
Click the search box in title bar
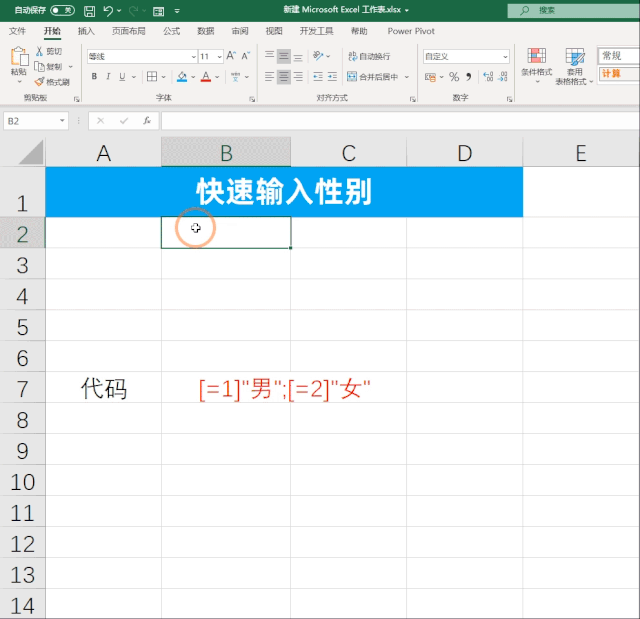pos(573,11)
